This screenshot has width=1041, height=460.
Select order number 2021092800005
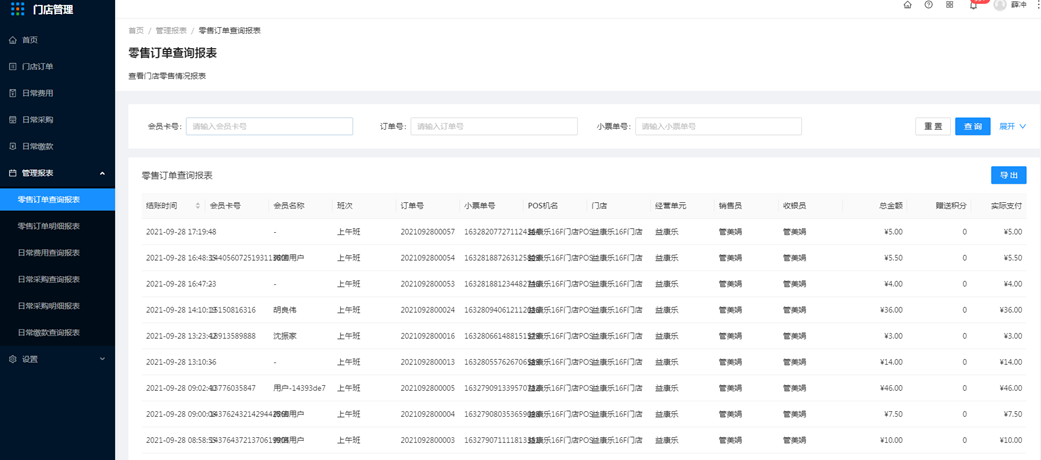pos(428,388)
